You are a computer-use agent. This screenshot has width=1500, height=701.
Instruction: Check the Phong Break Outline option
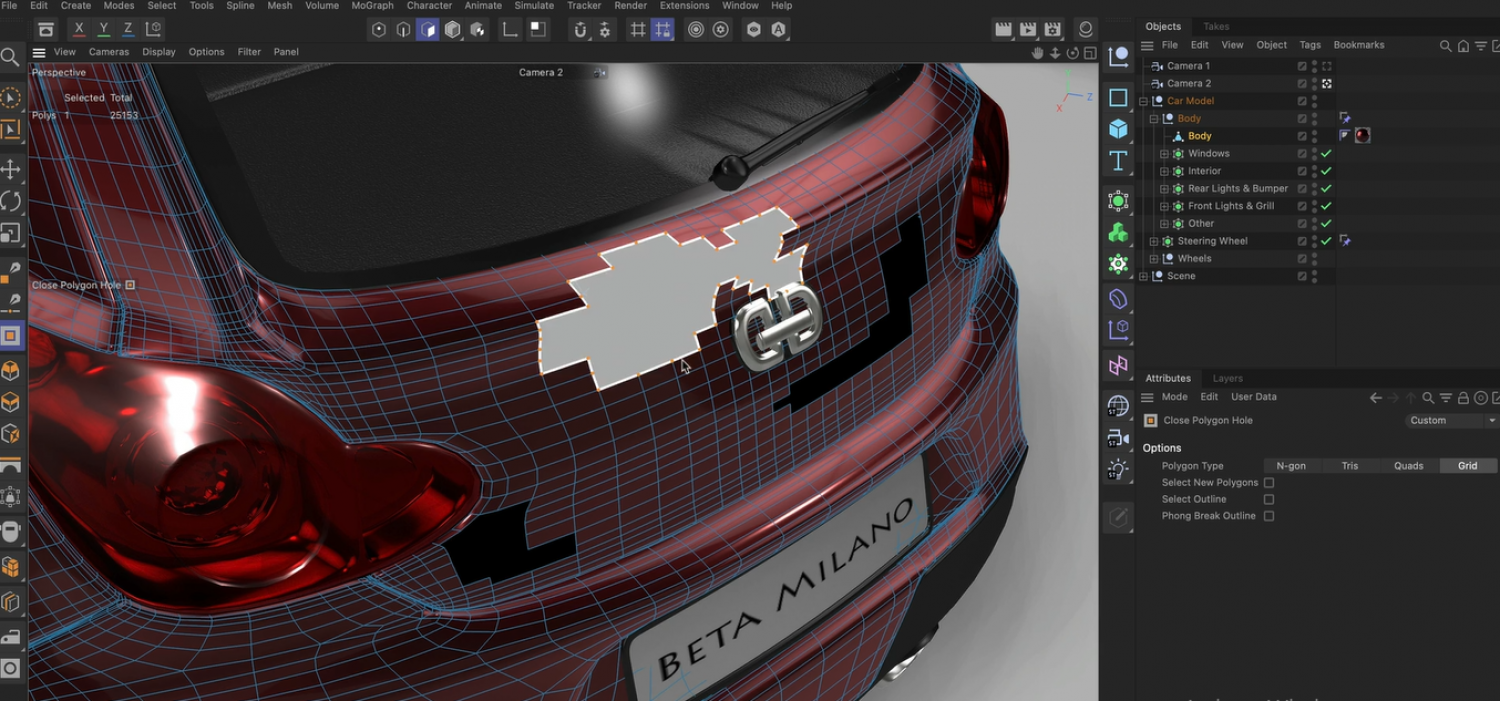(x=1269, y=516)
